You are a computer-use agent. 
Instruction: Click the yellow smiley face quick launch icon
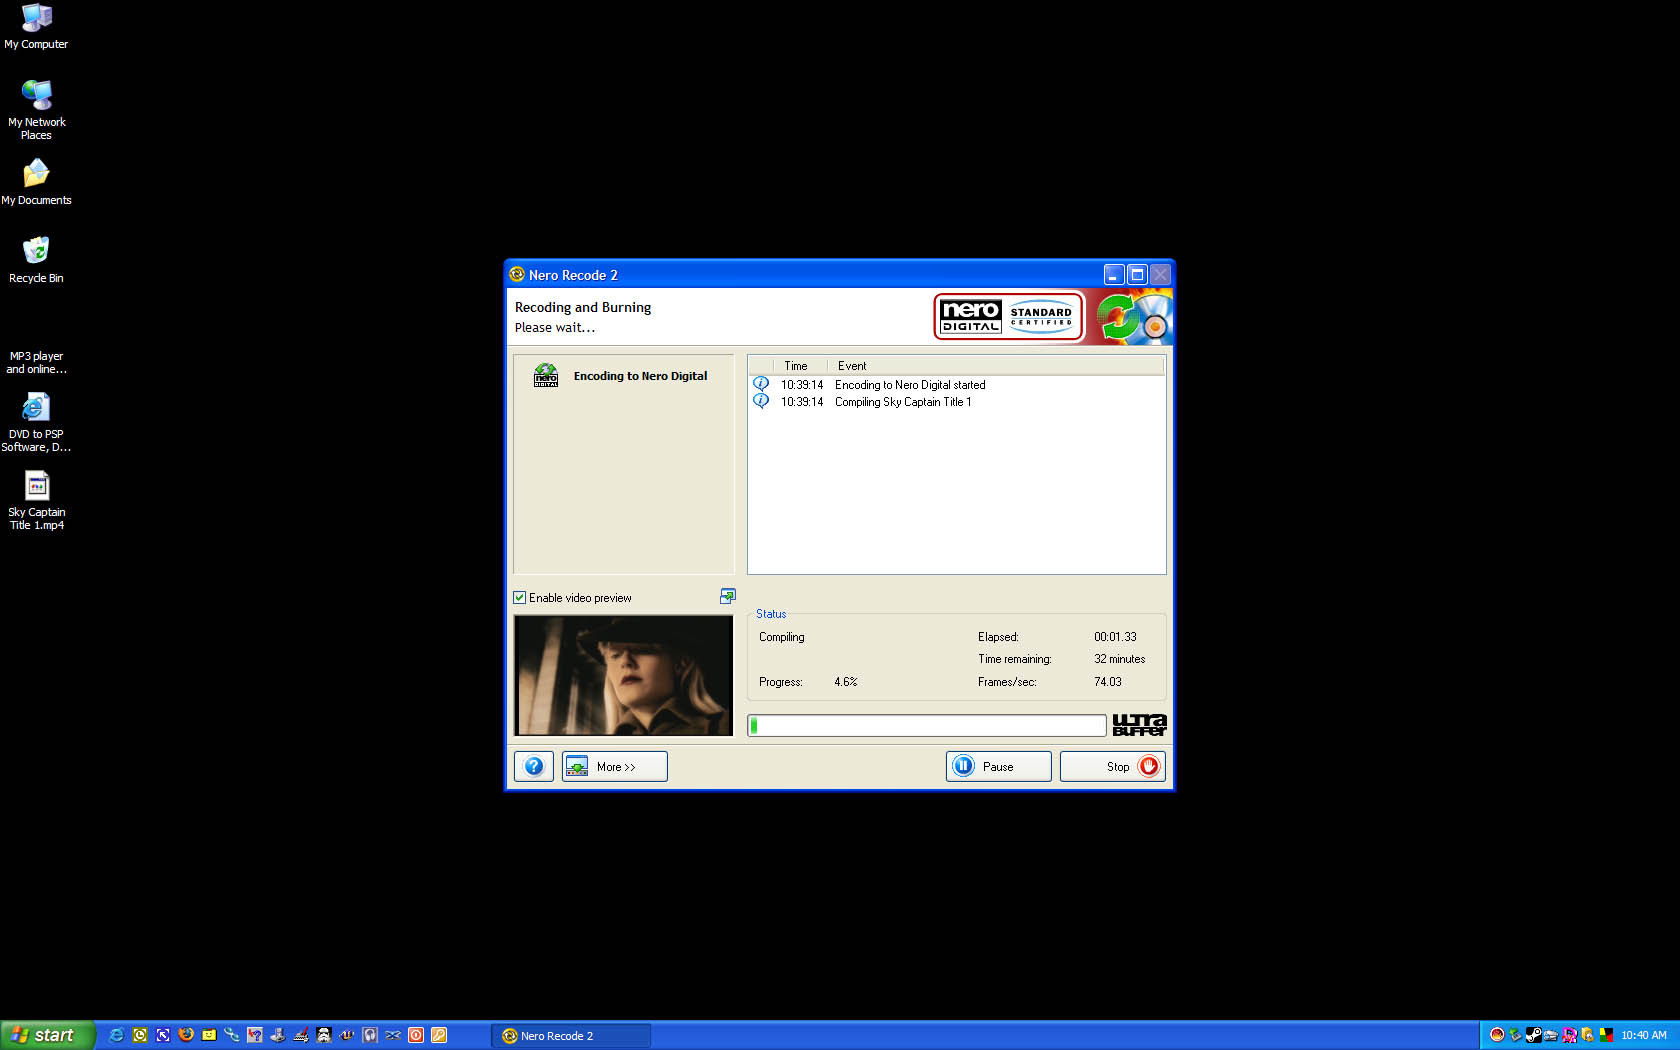(209, 1035)
